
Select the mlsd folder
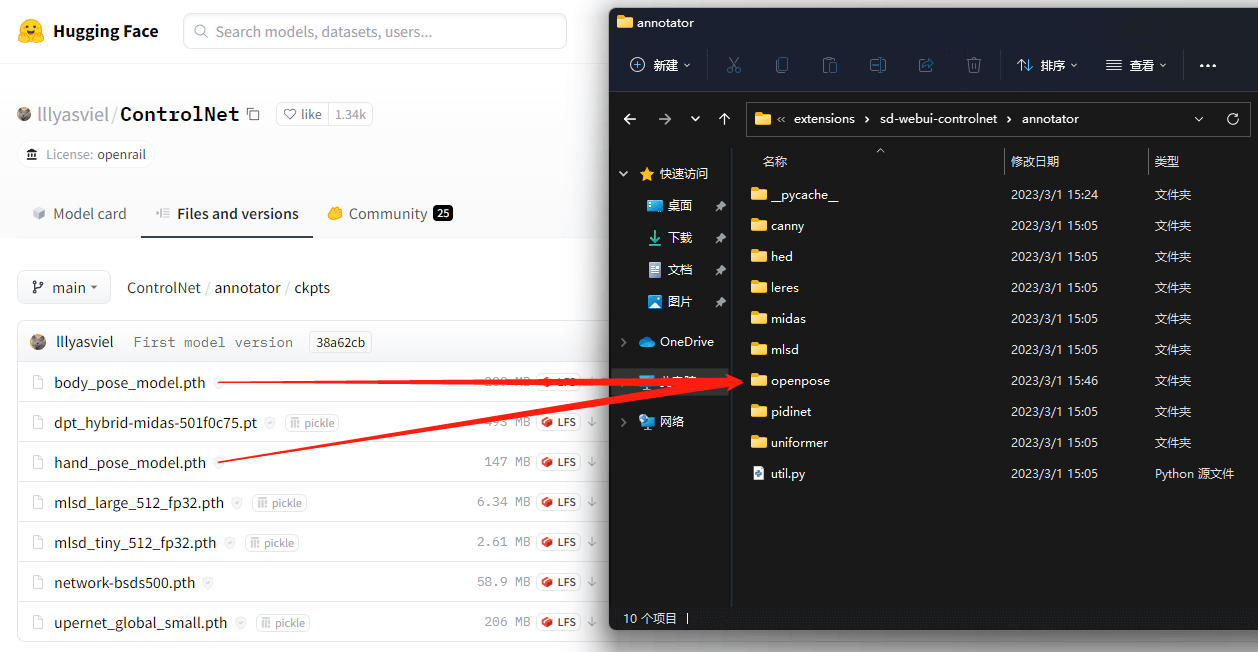[x=774, y=349]
